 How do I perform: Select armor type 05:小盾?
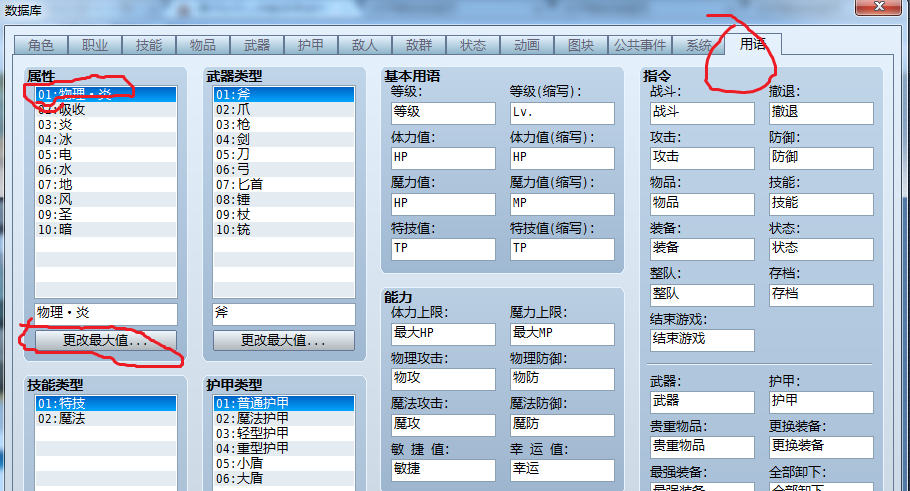[x=284, y=464]
